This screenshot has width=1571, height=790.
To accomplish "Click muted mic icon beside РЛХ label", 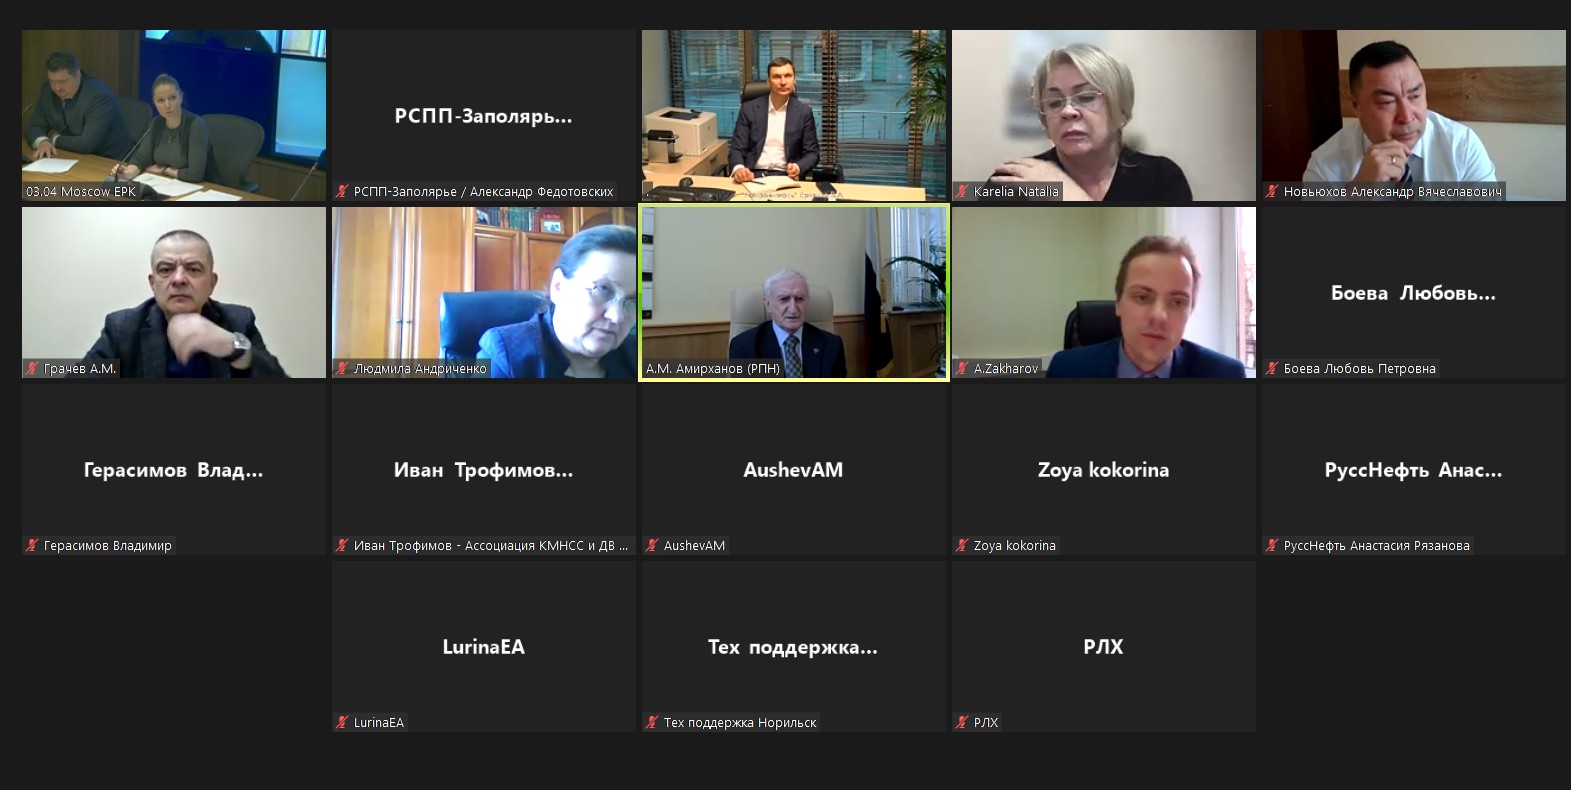I will (x=962, y=723).
